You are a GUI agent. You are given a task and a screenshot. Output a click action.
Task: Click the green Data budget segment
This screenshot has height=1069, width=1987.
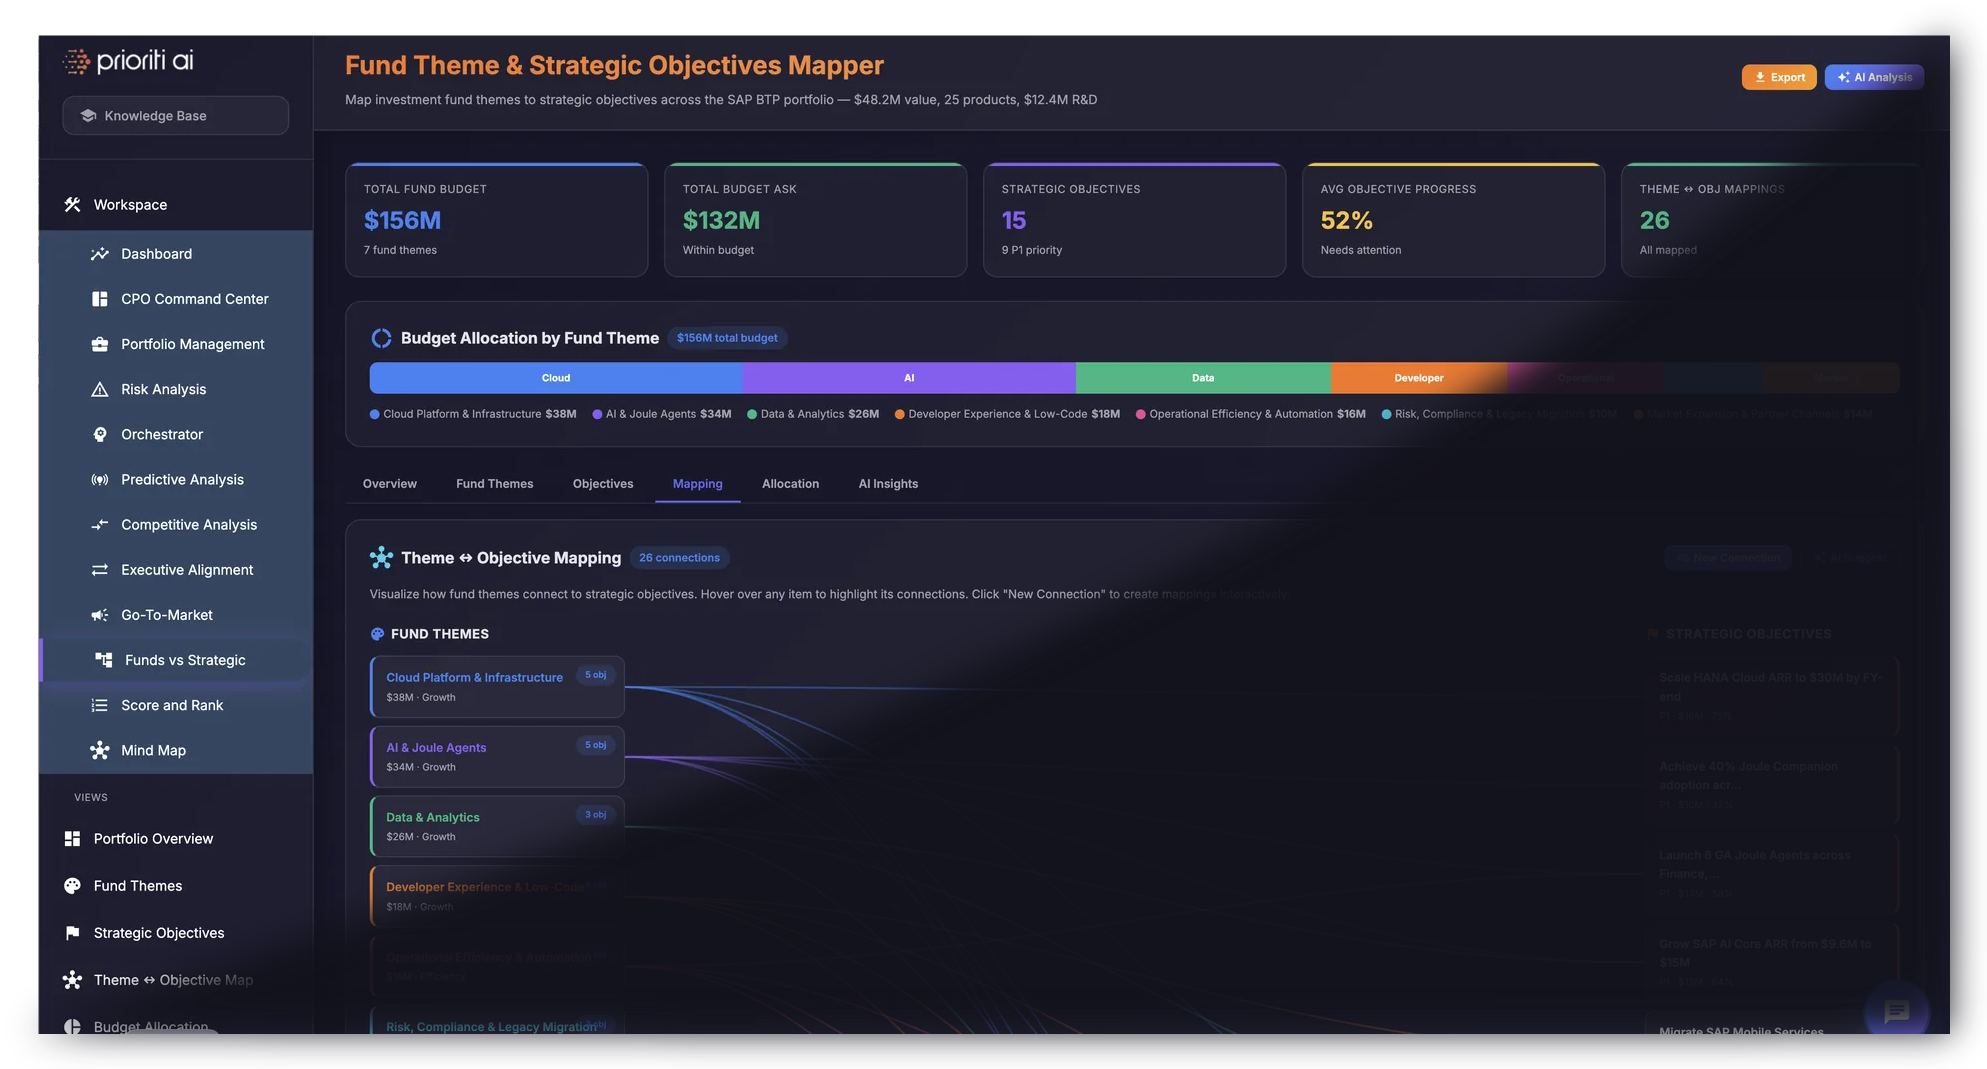[x=1203, y=378]
